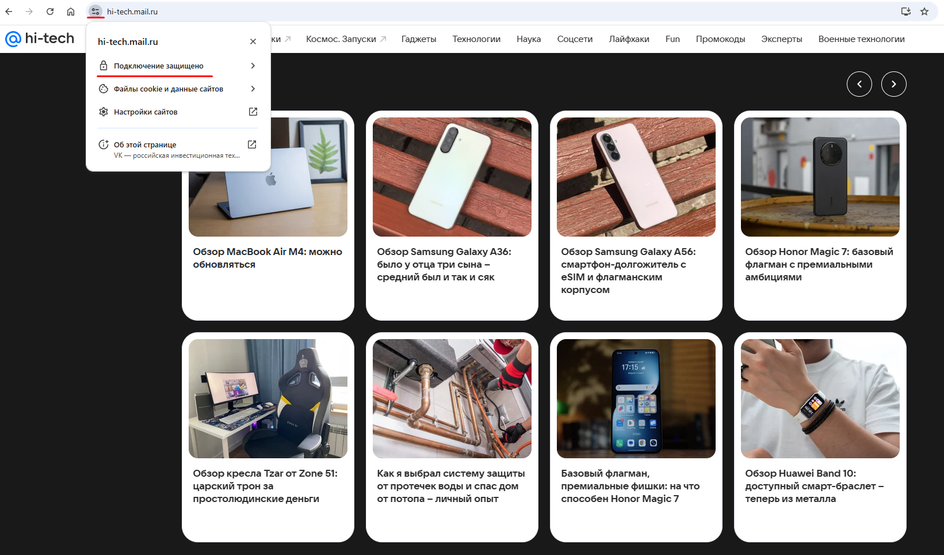Click the lock icon beside Подключение защищено
Screen dimensions: 944x555
(x=103, y=66)
